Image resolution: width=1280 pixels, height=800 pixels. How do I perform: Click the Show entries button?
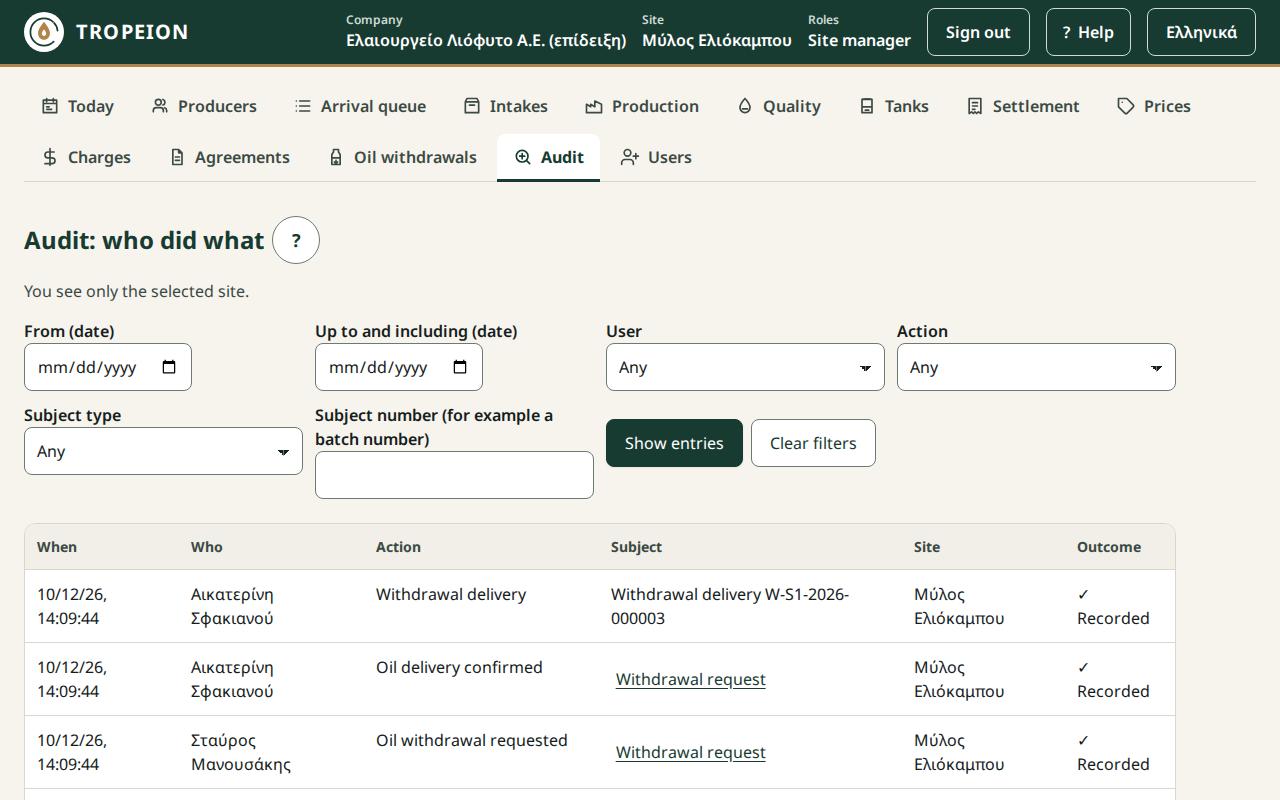pos(674,443)
